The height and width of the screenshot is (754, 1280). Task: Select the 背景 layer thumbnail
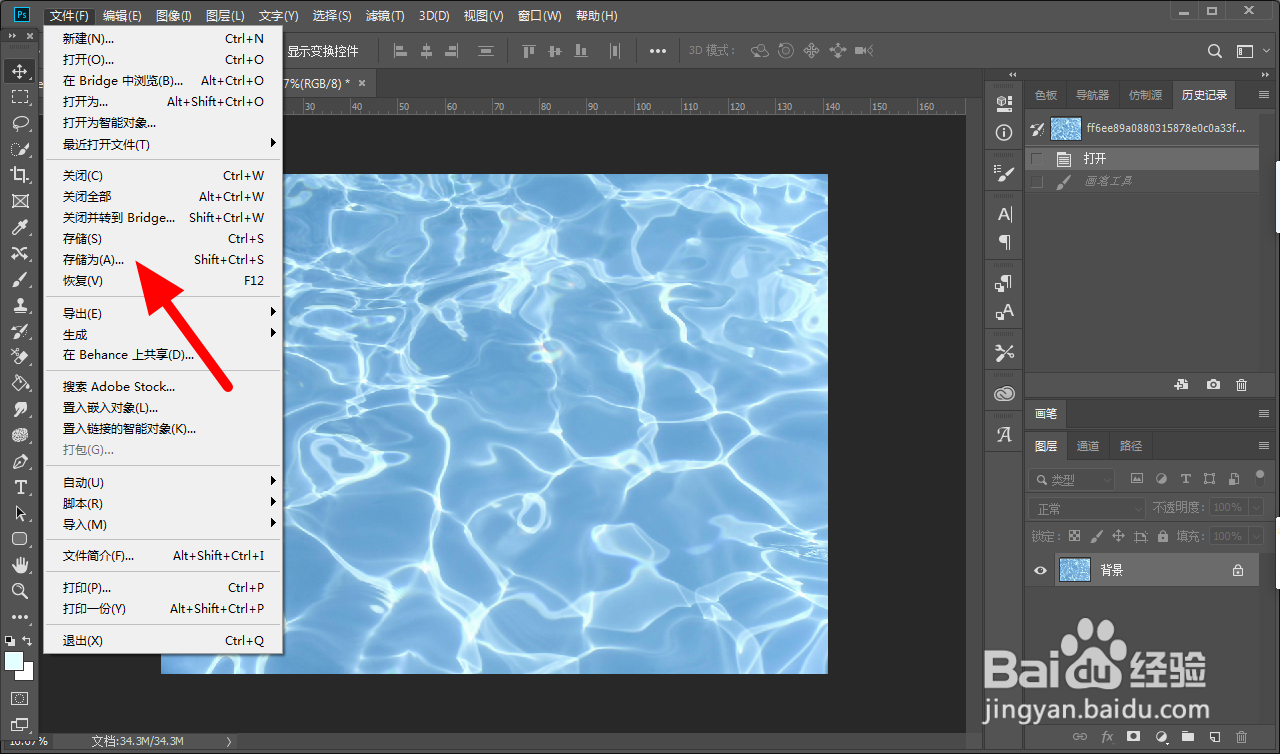coord(1075,570)
